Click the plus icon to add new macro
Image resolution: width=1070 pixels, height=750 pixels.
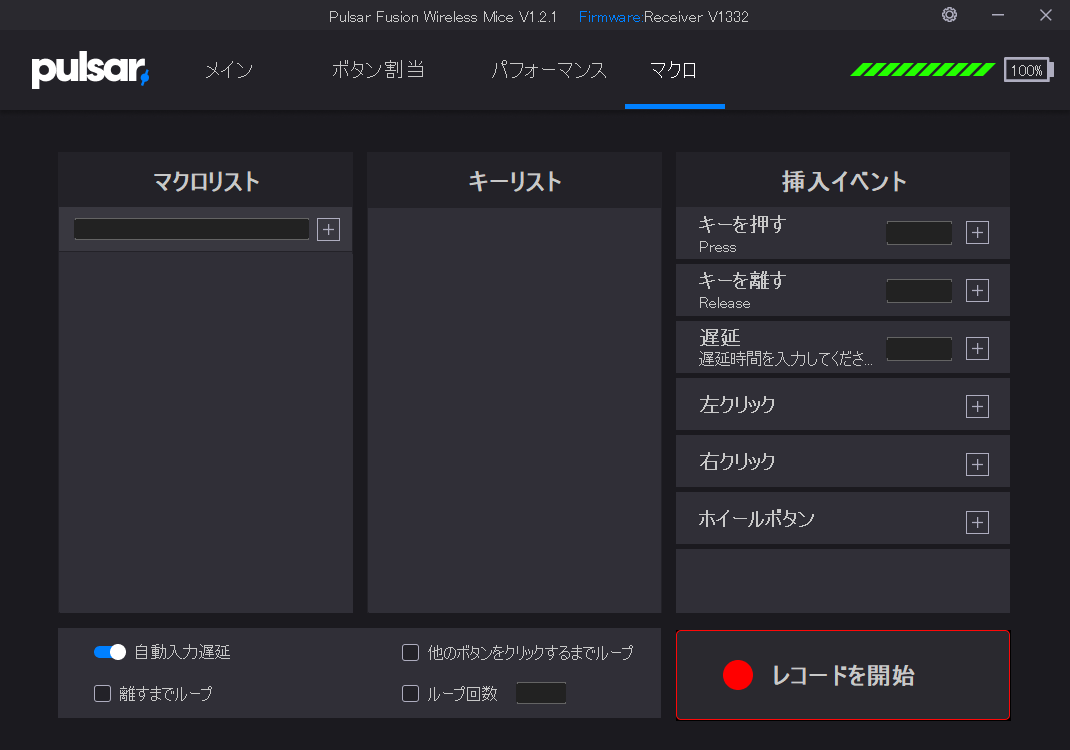pyautogui.click(x=328, y=230)
